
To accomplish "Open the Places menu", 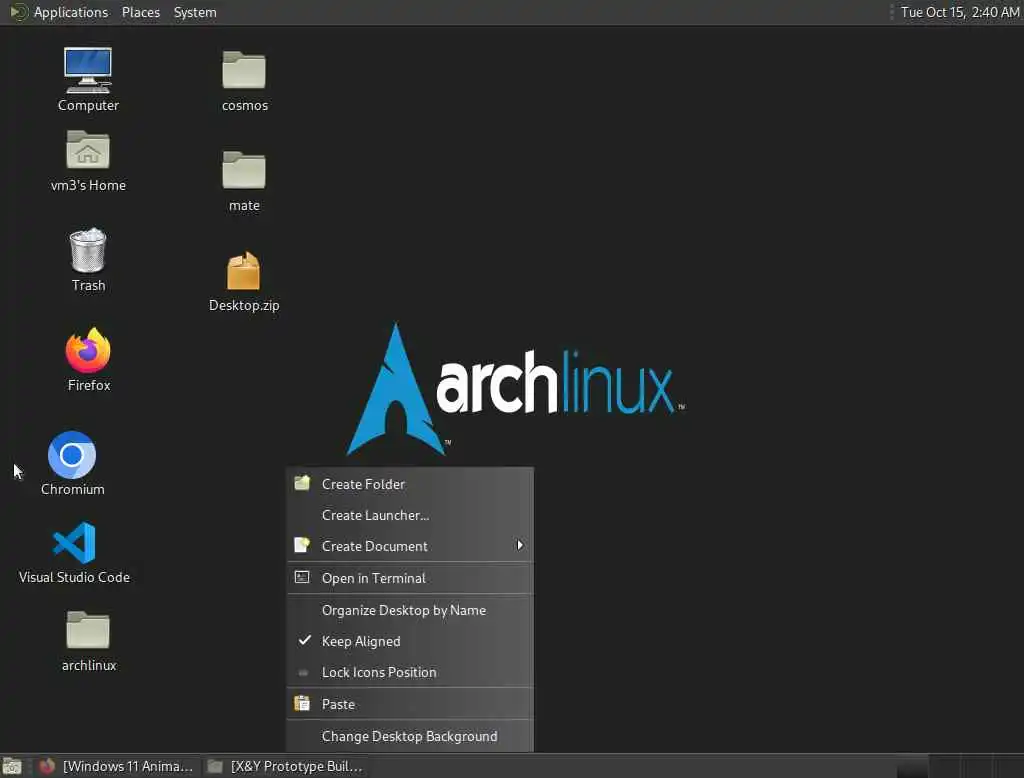I will [140, 12].
